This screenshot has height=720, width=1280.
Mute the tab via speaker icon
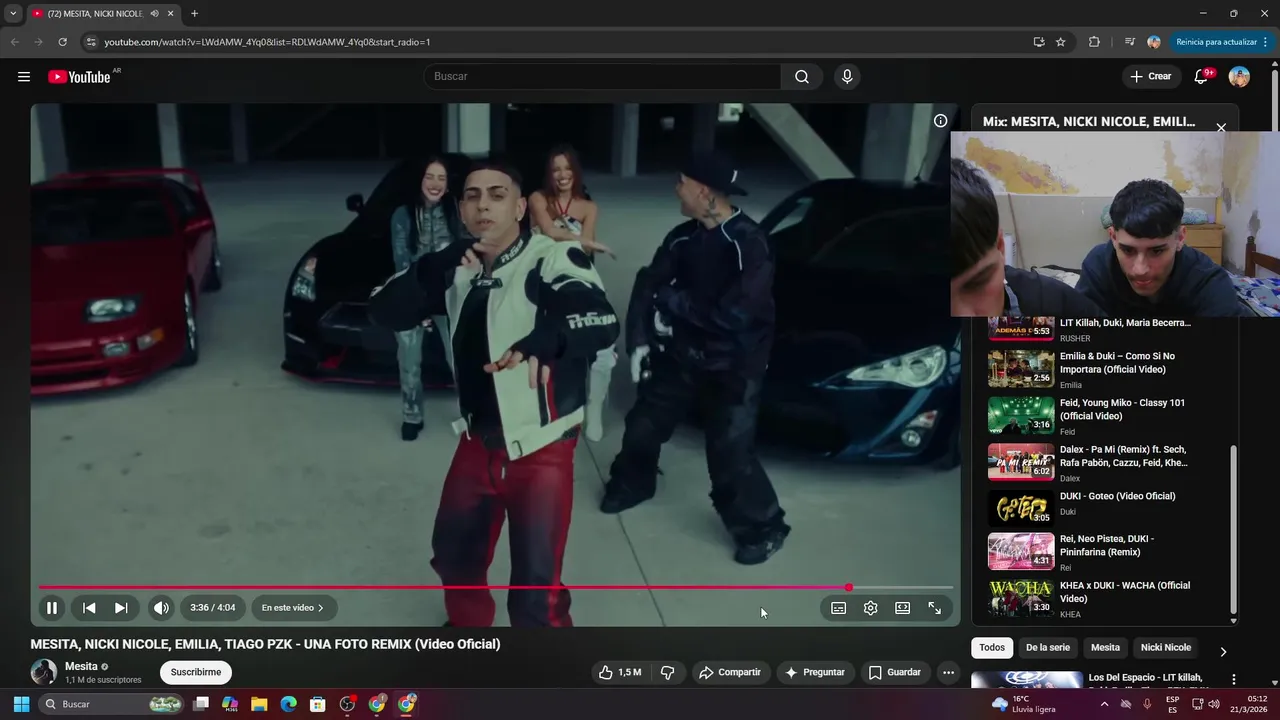pyautogui.click(x=155, y=14)
